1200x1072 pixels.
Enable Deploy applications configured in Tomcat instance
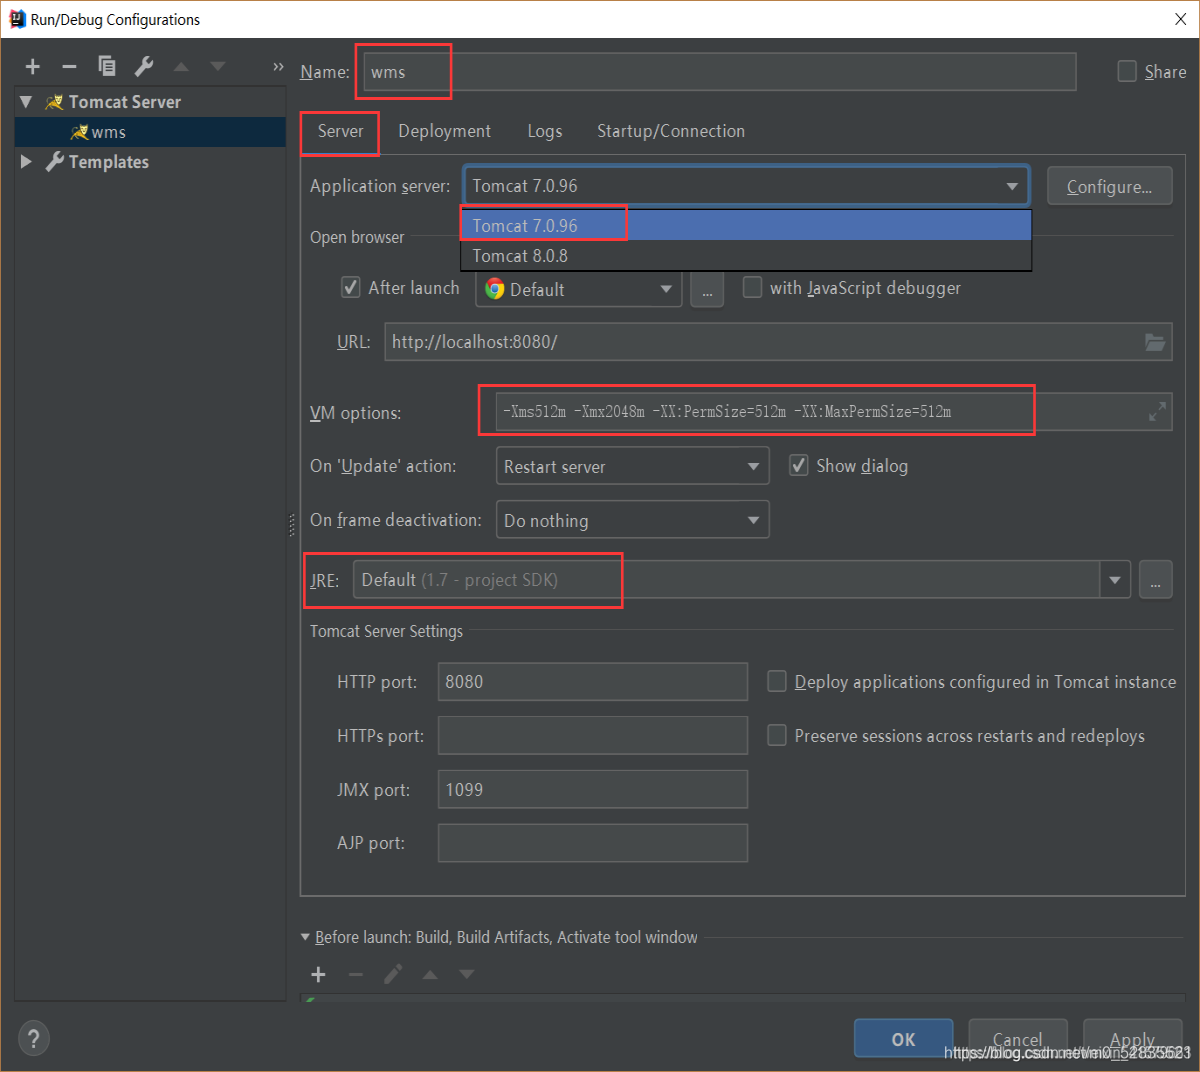(x=777, y=681)
